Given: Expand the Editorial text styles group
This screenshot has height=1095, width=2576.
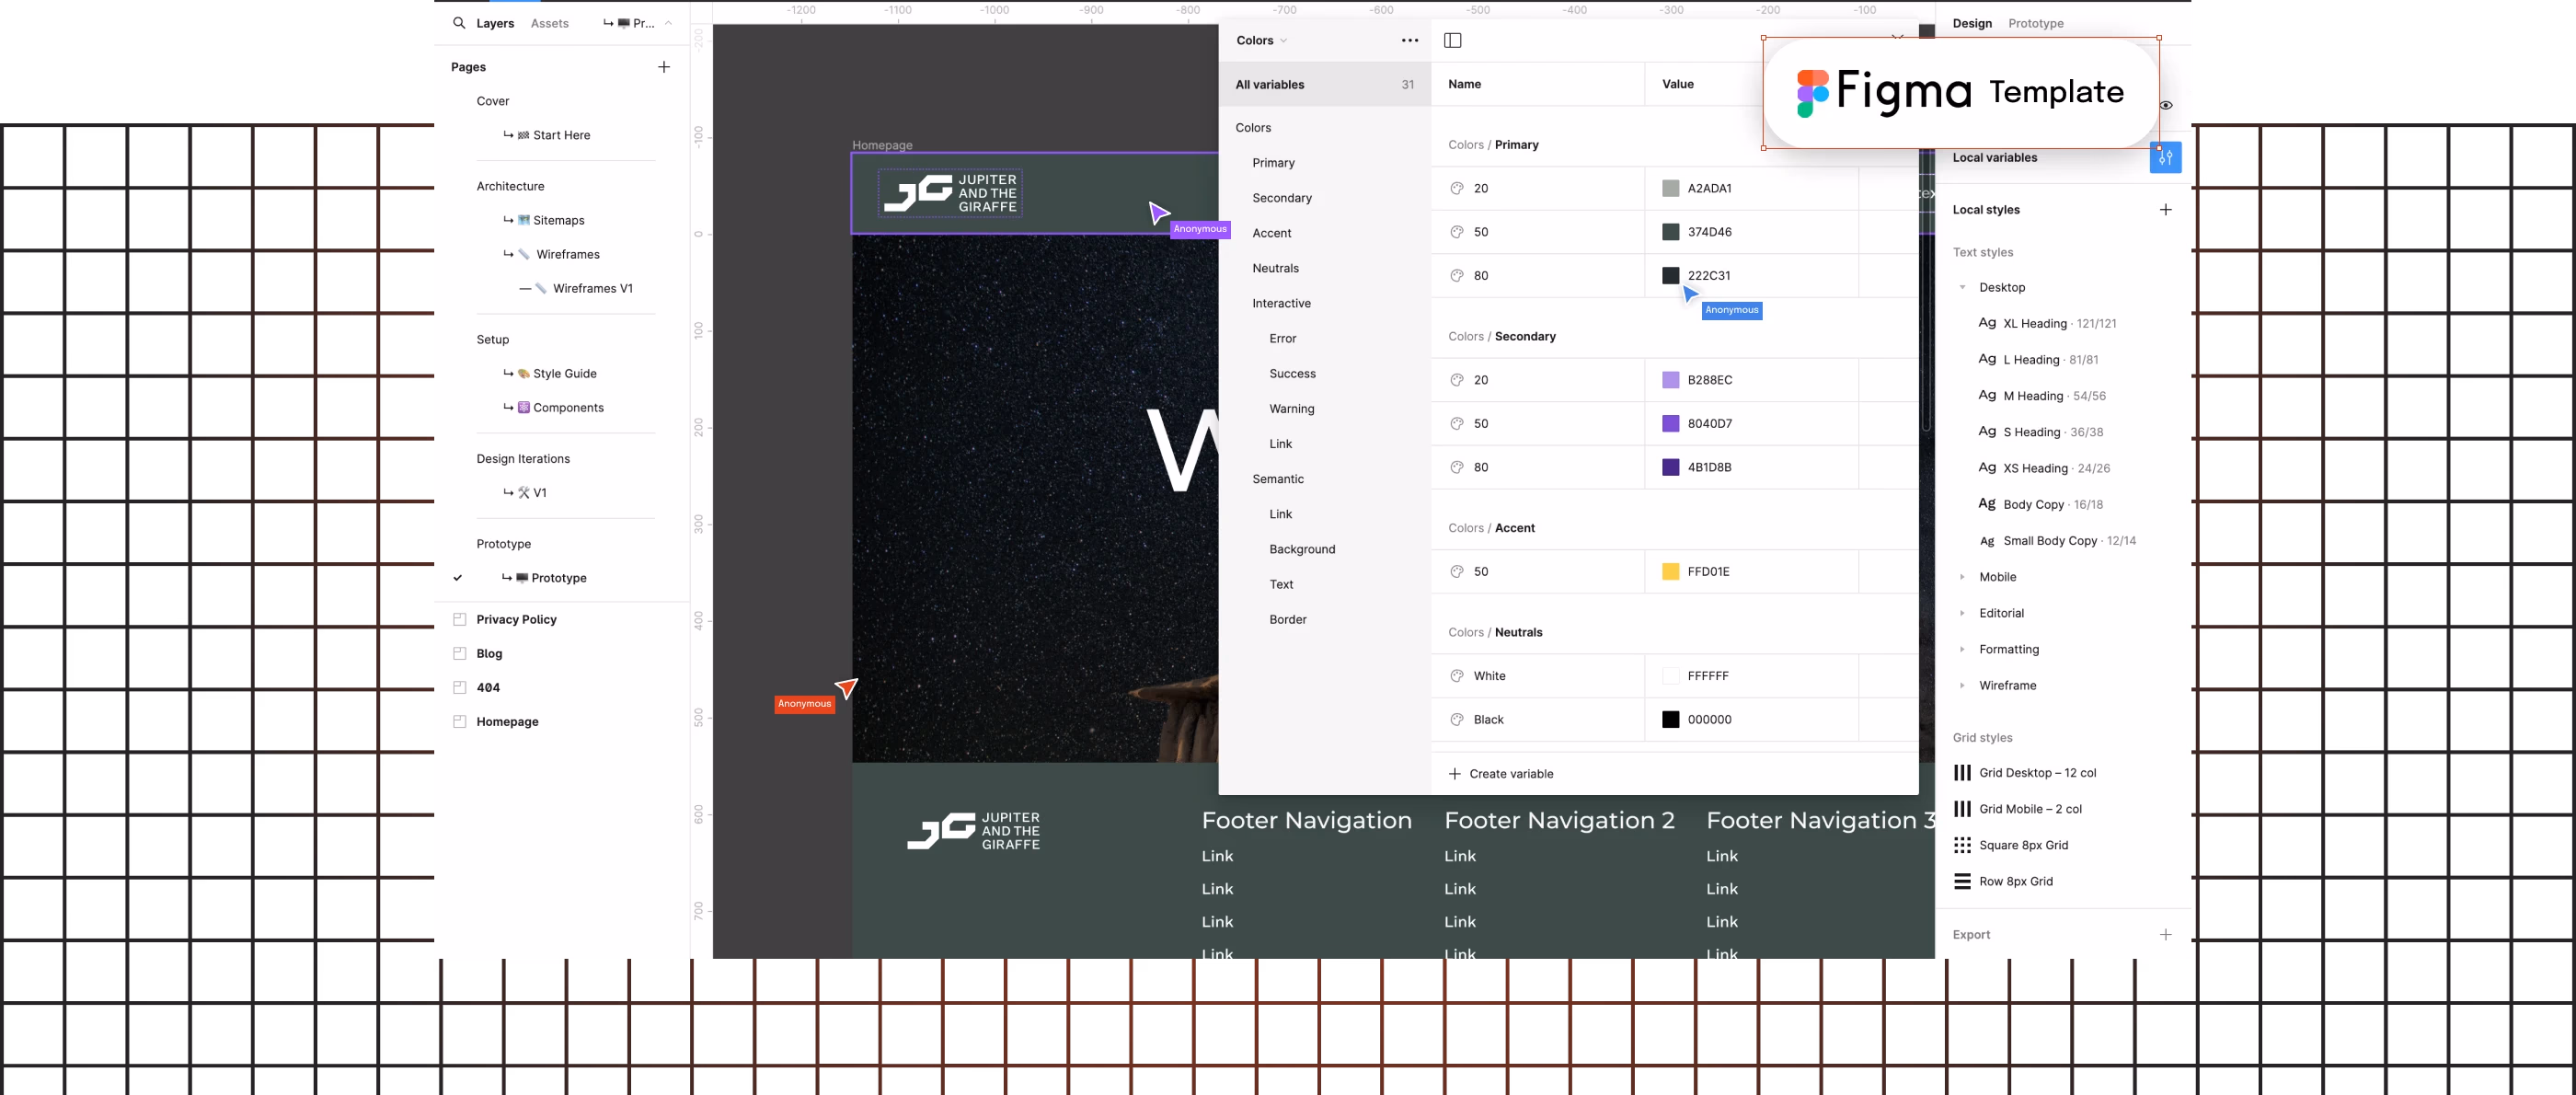Looking at the screenshot, I should pos(1962,613).
